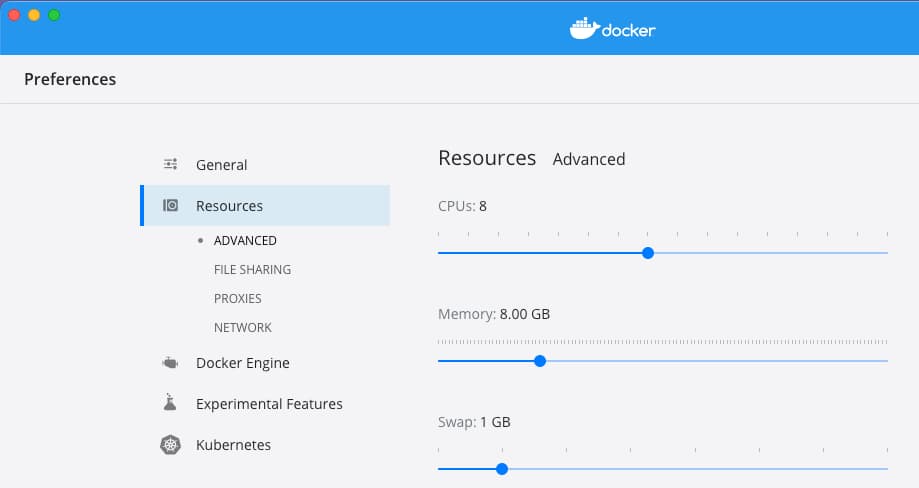Select the ADVANCED resources sub-item

pos(245,240)
